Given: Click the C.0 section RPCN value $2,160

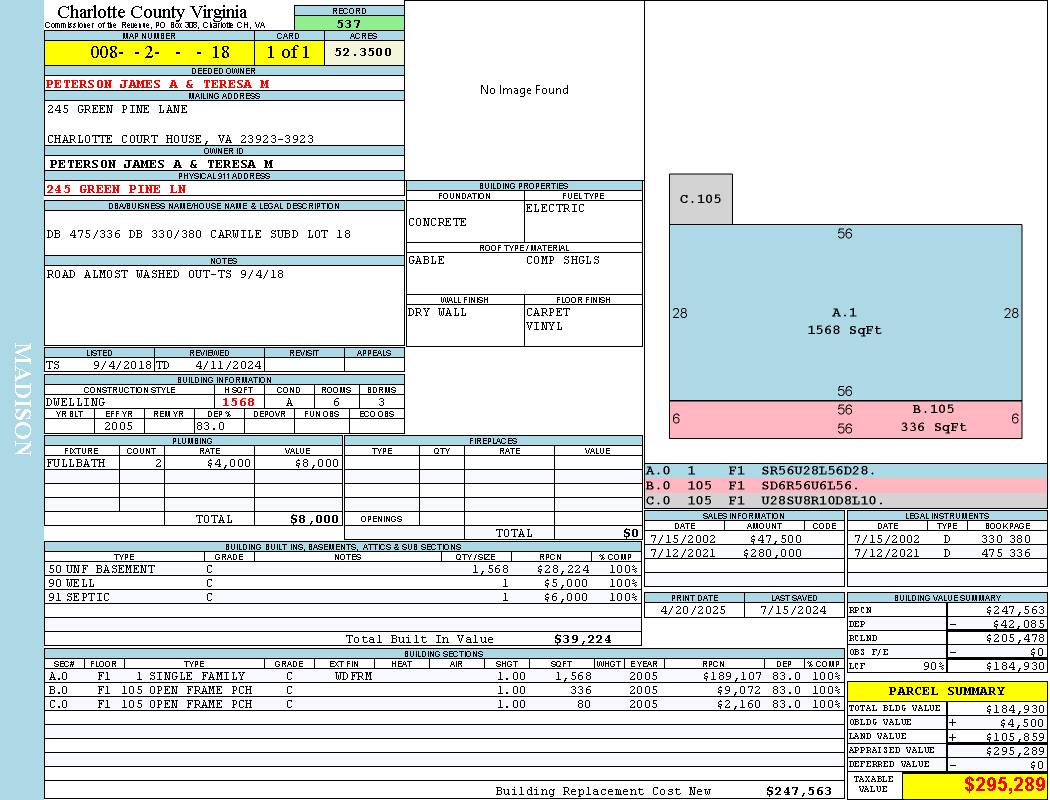Looking at the screenshot, I should (738, 704).
